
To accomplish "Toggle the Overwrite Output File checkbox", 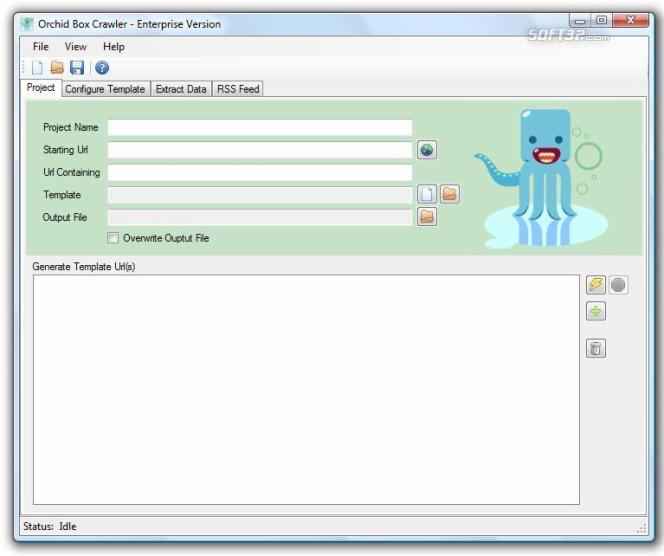I will (x=113, y=238).
